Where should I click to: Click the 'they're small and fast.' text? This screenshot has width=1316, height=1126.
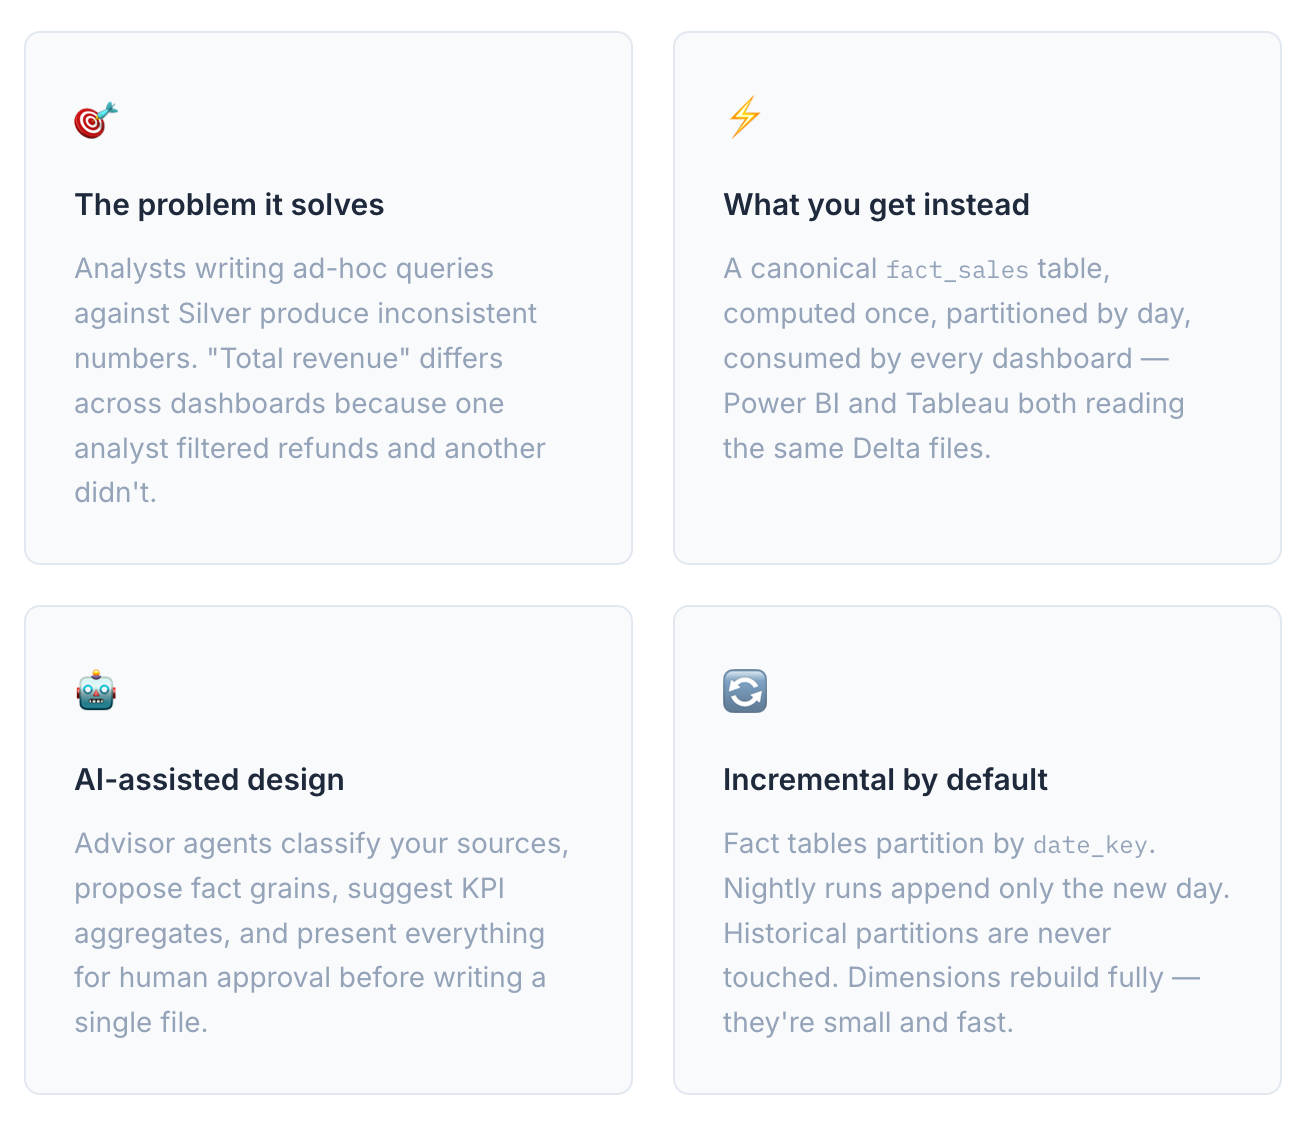tap(868, 1022)
